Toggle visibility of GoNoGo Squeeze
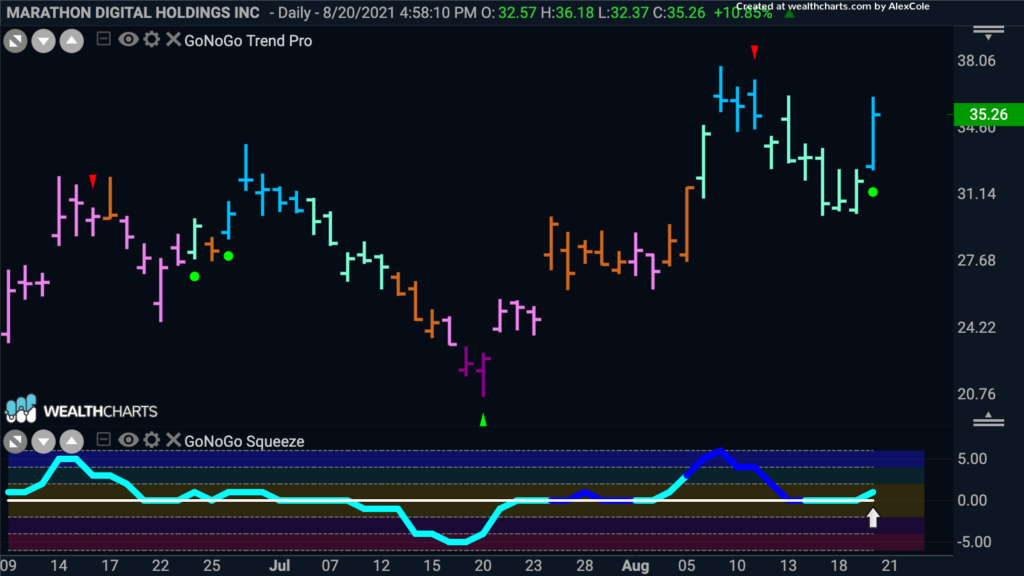Viewport: 1024px width, 576px height. 128,440
